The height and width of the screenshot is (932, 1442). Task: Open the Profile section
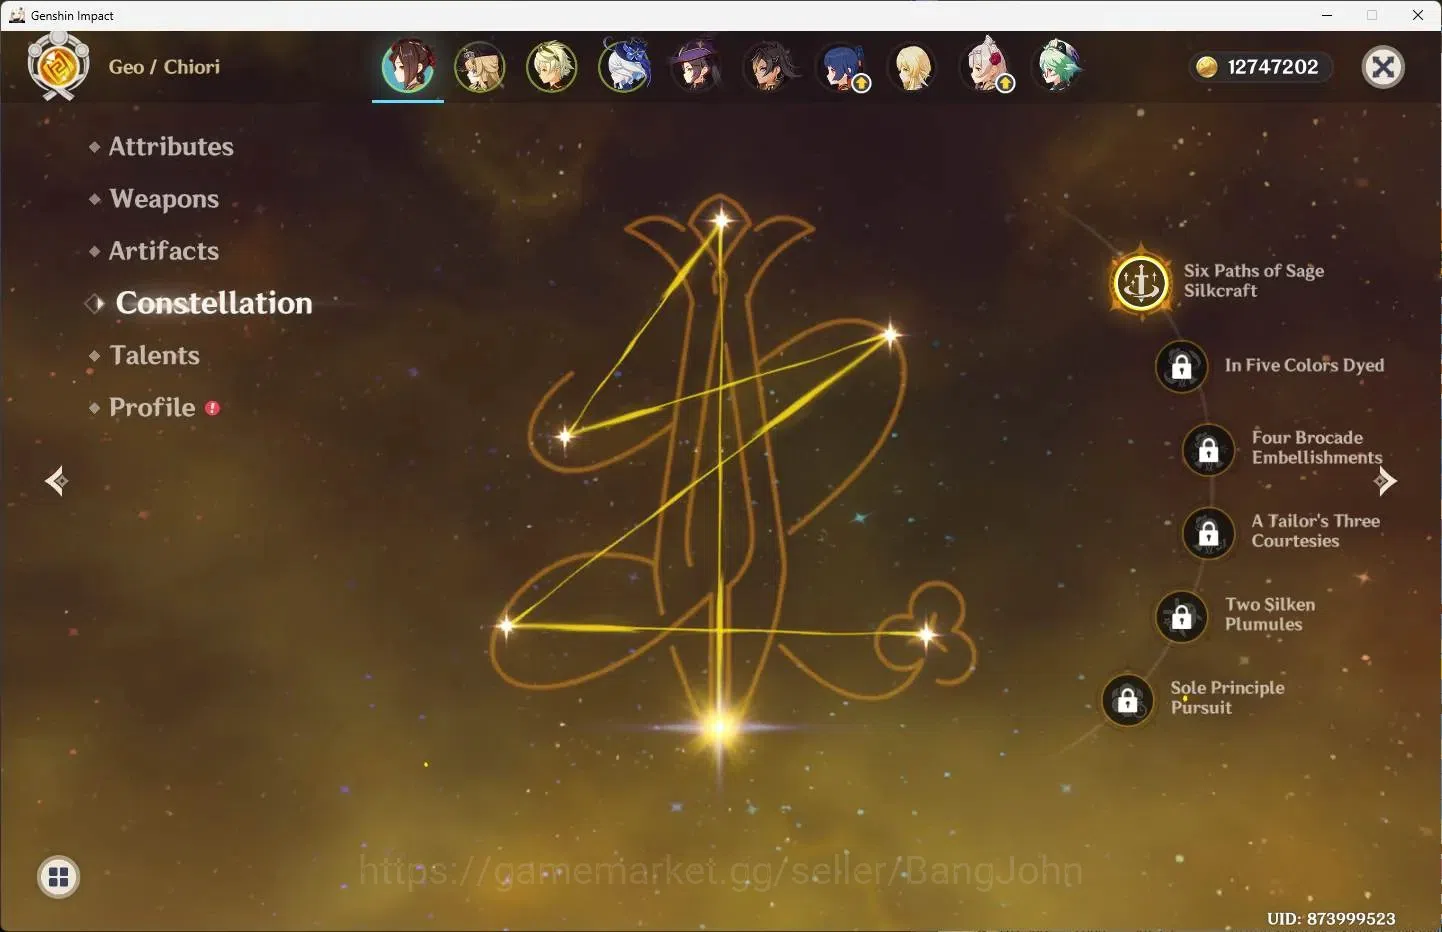click(x=152, y=407)
